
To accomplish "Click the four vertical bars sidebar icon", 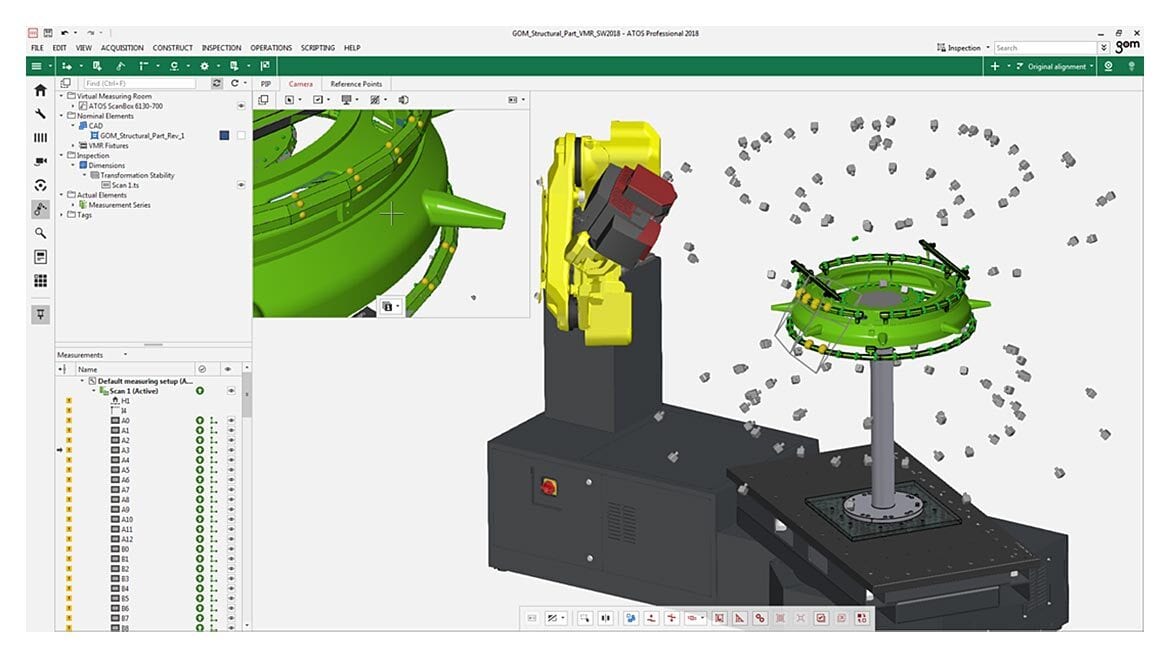I will (x=40, y=138).
